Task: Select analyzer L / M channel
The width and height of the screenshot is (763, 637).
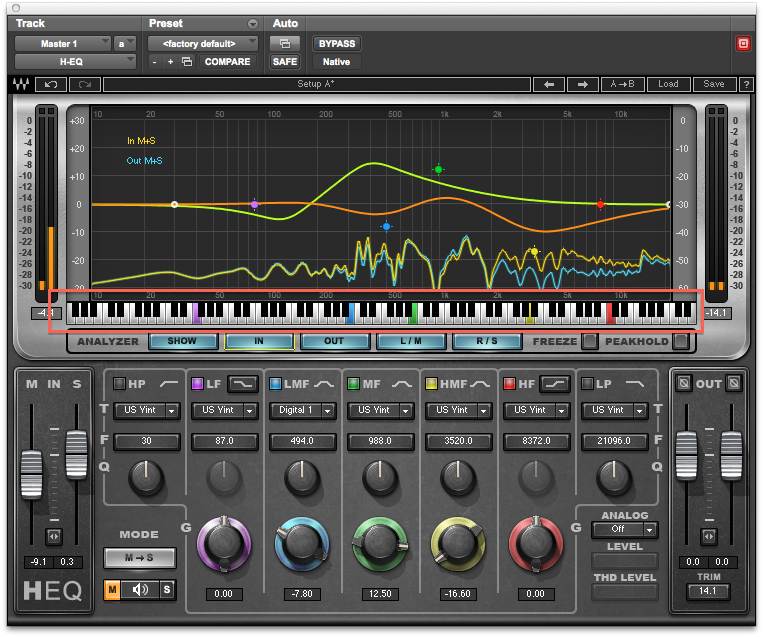Action: (x=411, y=341)
